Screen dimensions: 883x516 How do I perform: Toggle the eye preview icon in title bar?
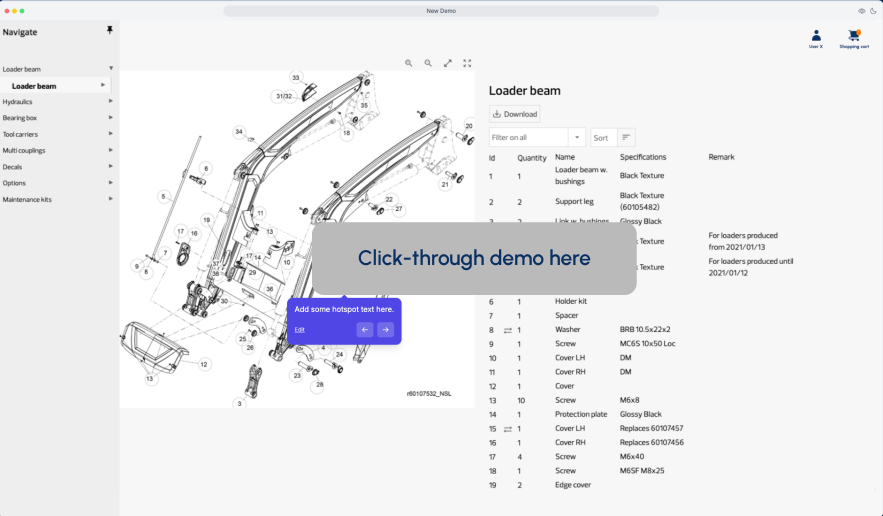point(862,11)
